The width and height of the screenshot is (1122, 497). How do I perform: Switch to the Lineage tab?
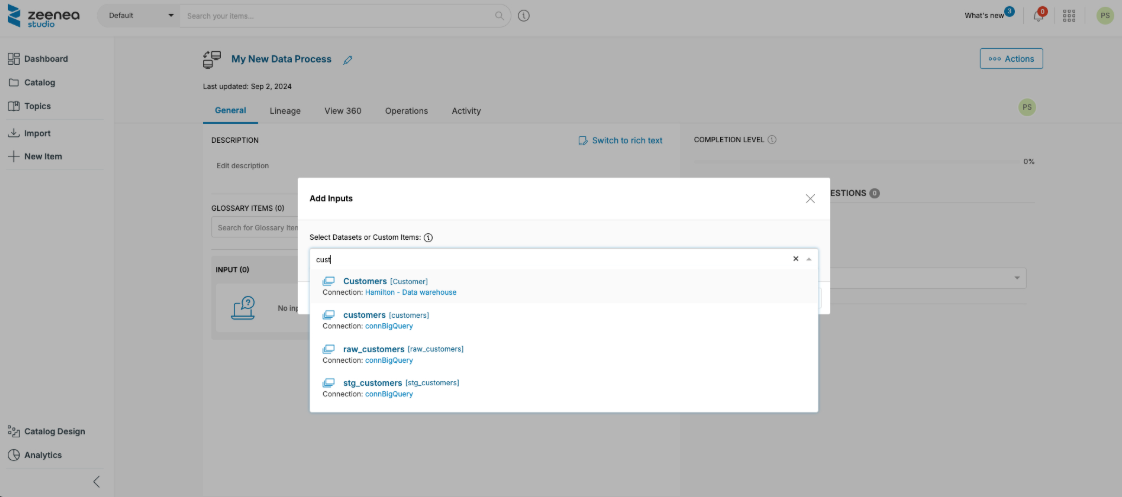click(285, 111)
